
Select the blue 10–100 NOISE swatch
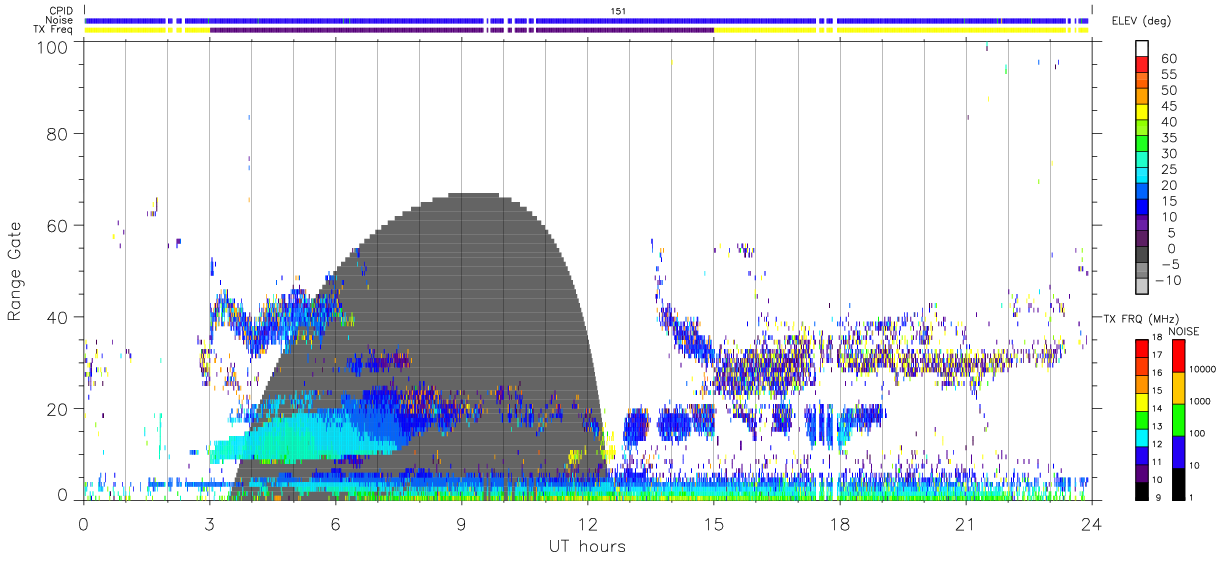pos(1180,451)
